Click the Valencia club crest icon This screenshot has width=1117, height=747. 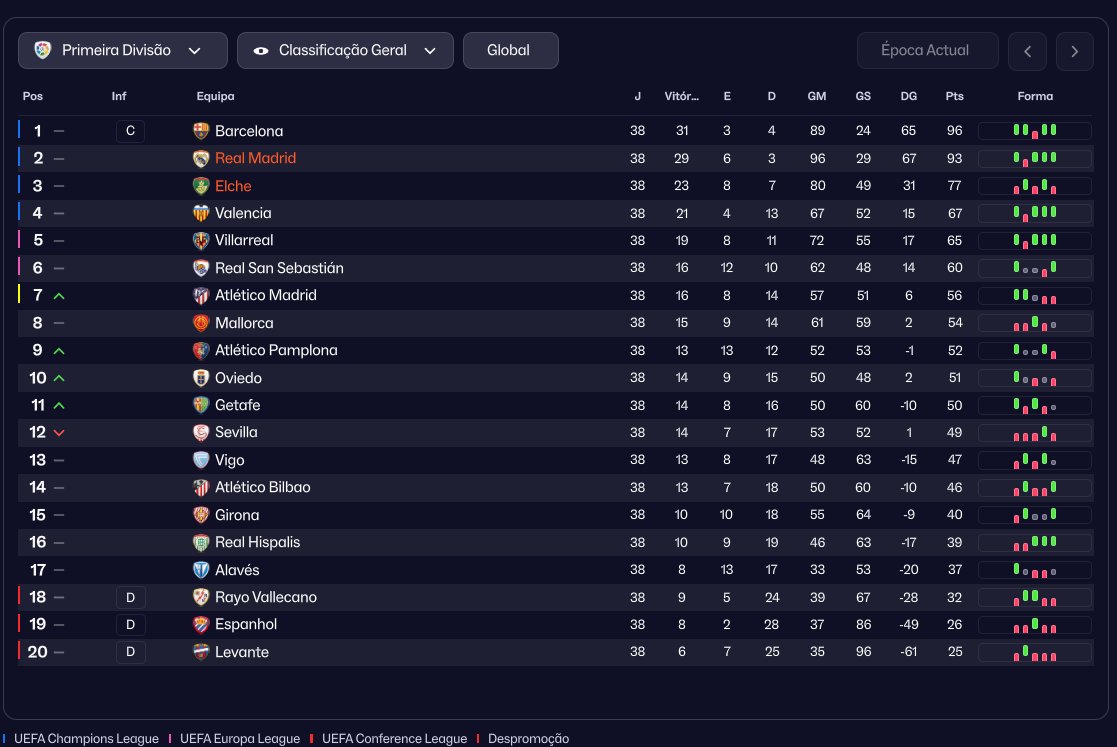201,213
